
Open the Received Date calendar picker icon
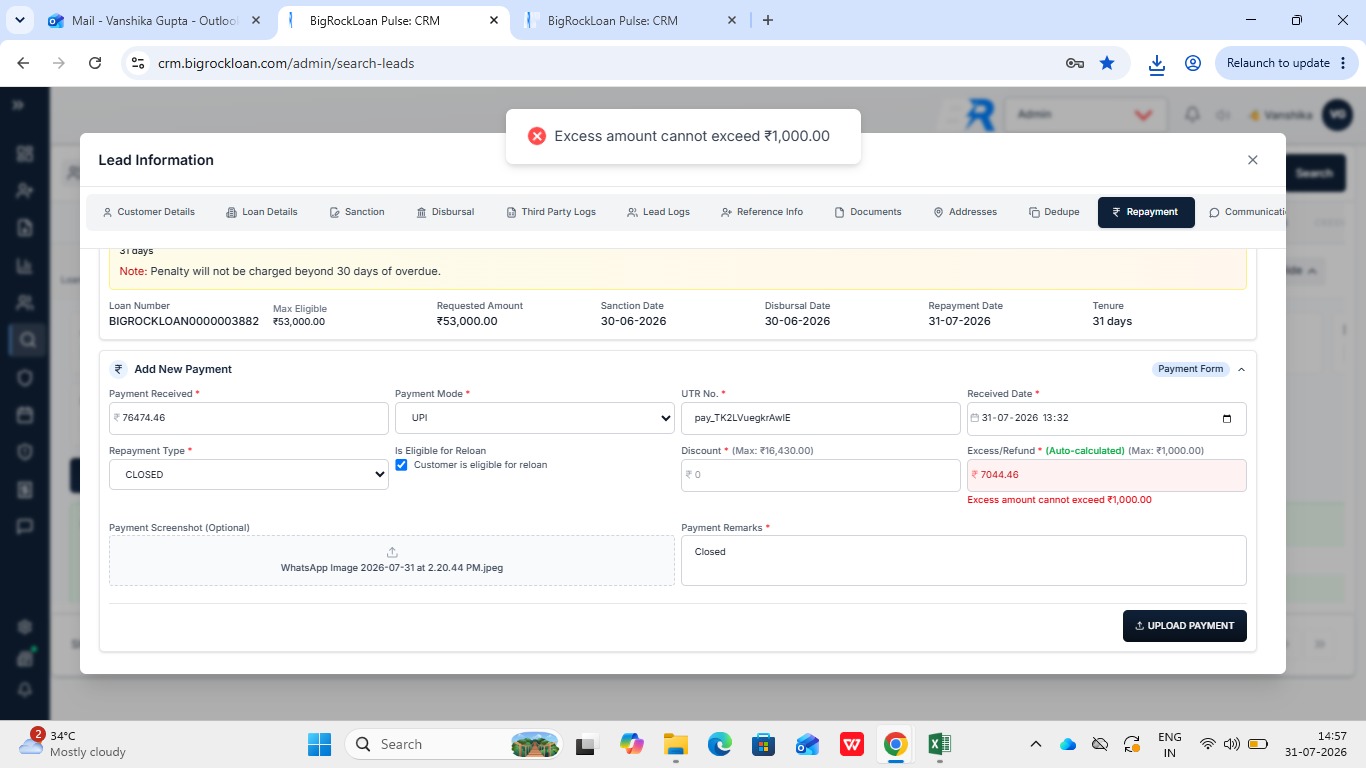(1228, 418)
